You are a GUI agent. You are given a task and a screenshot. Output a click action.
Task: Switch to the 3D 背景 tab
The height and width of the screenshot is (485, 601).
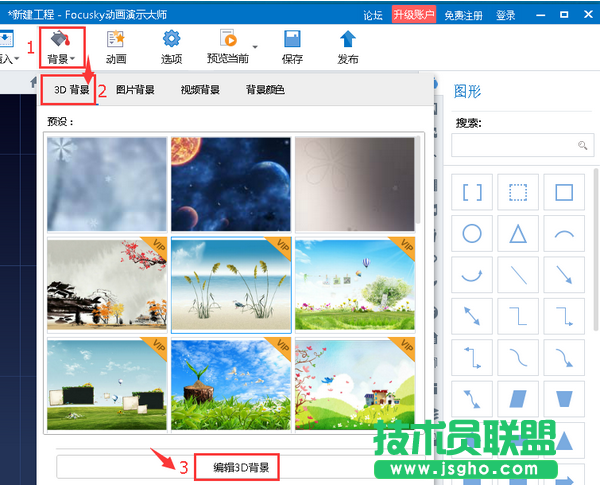pos(71,90)
